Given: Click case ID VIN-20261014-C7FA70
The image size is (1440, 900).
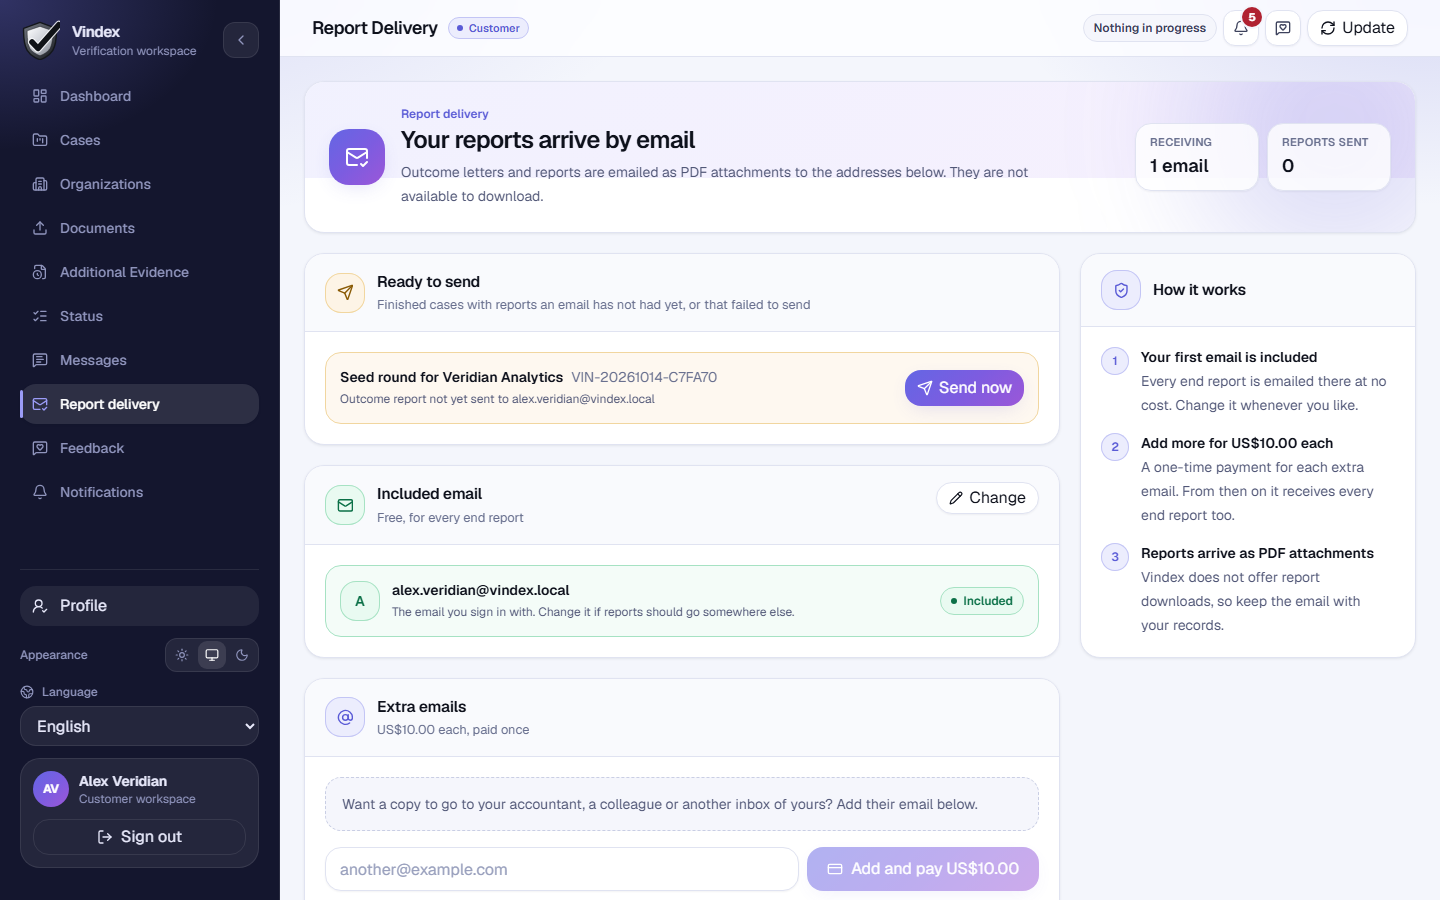Looking at the screenshot, I should tap(644, 377).
